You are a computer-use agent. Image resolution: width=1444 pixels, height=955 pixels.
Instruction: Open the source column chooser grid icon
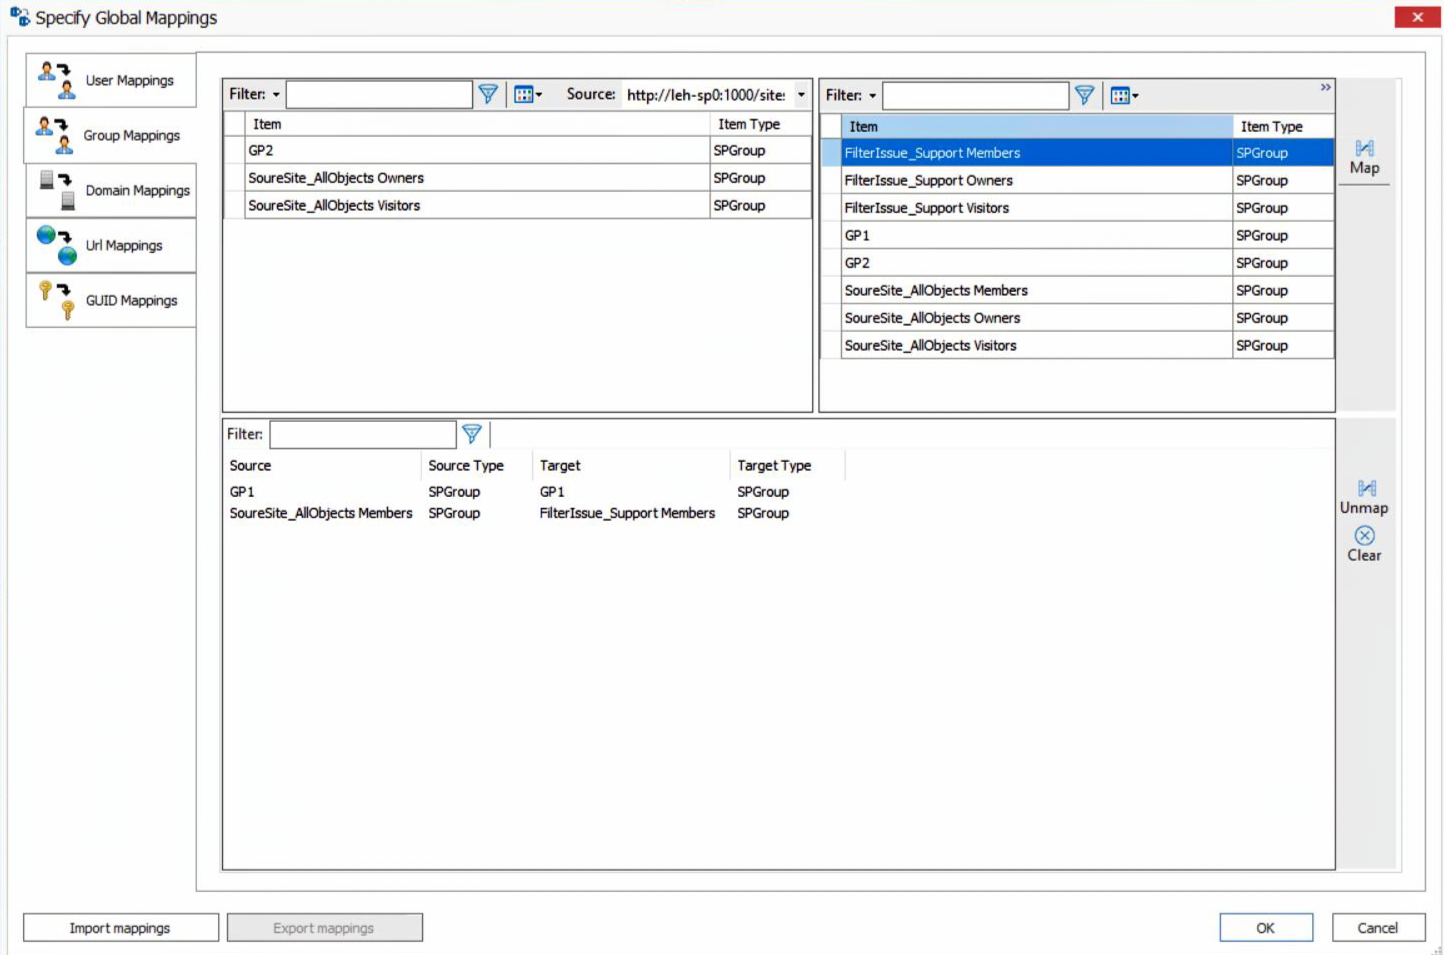[525, 95]
